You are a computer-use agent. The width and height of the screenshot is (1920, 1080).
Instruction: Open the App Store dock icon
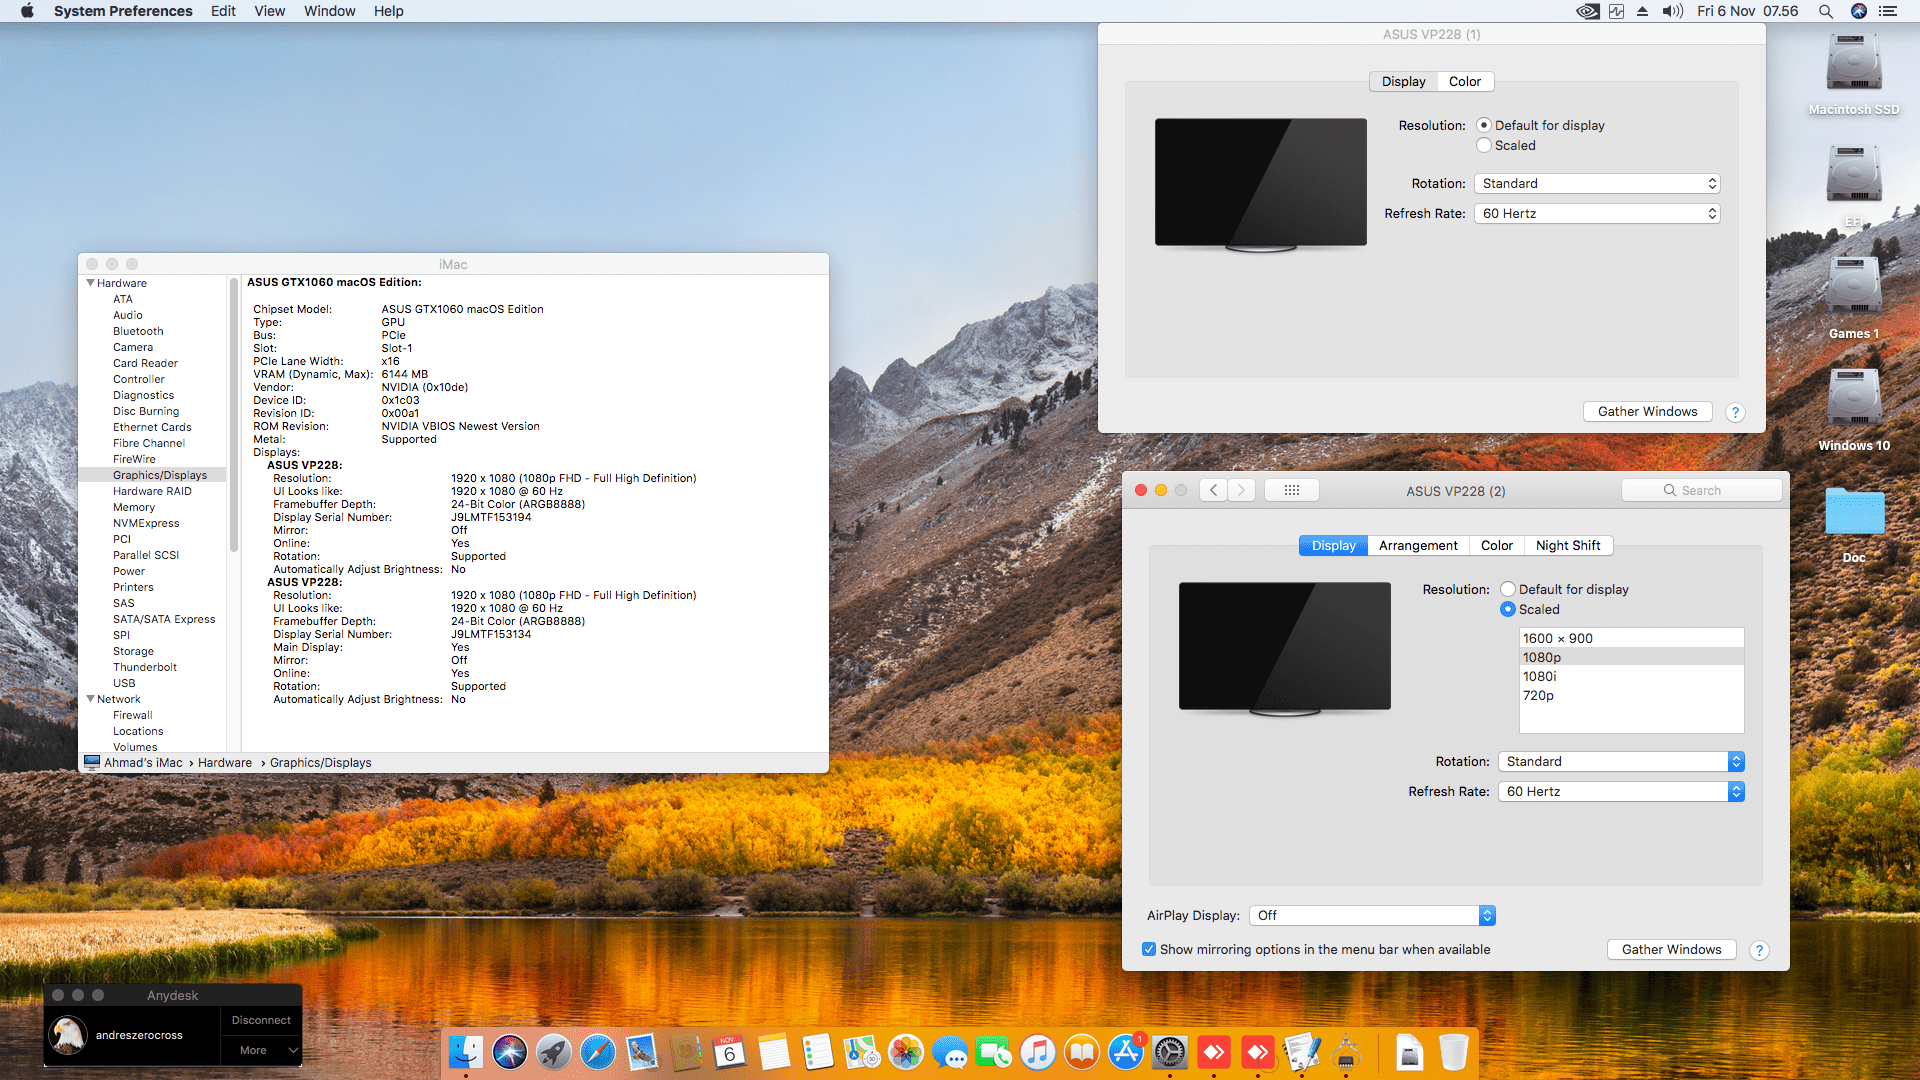click(1125, 1052)
